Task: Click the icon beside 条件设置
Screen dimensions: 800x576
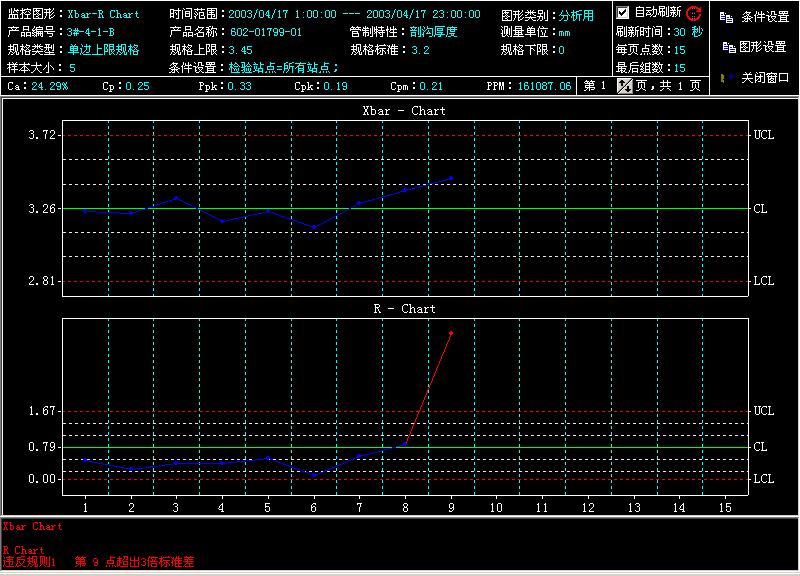Action: [x=726, y=17]
